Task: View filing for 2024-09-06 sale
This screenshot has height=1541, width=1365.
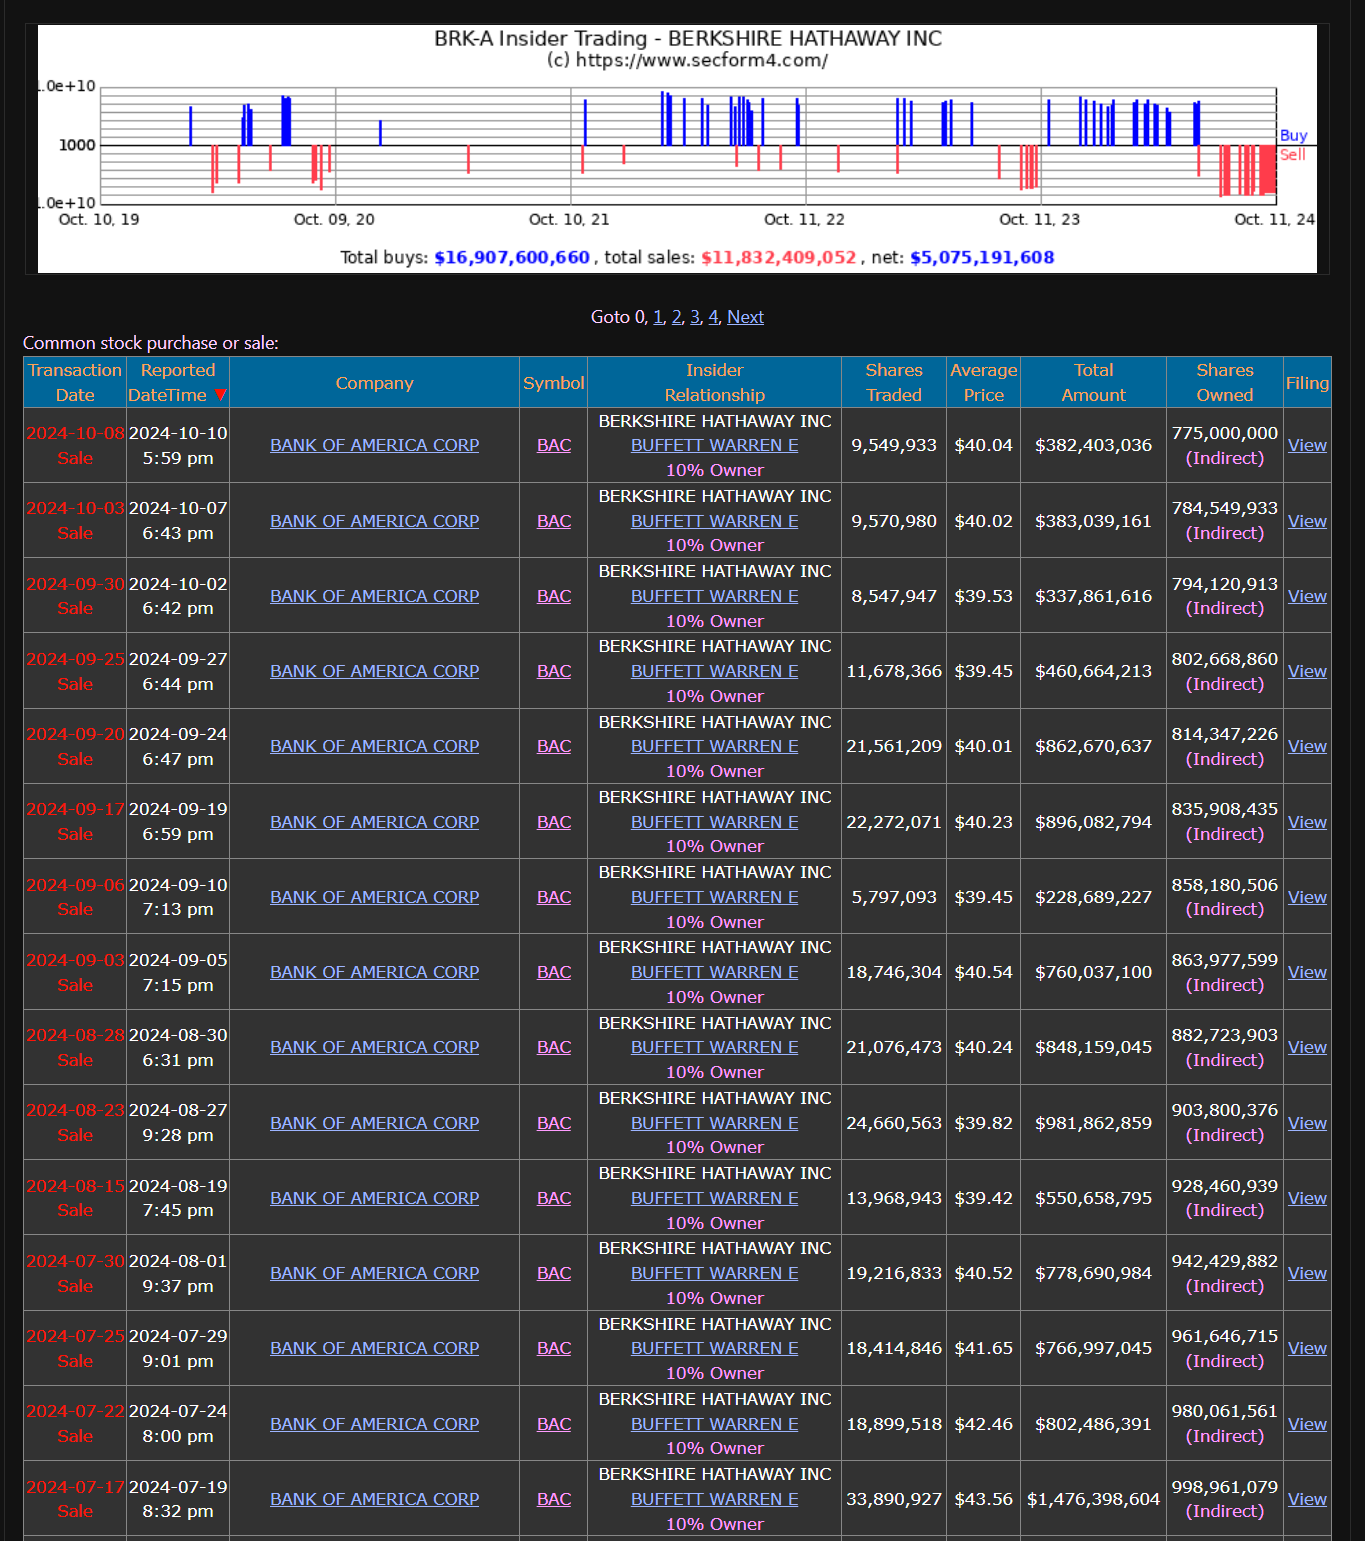Action: point(1307,897)
